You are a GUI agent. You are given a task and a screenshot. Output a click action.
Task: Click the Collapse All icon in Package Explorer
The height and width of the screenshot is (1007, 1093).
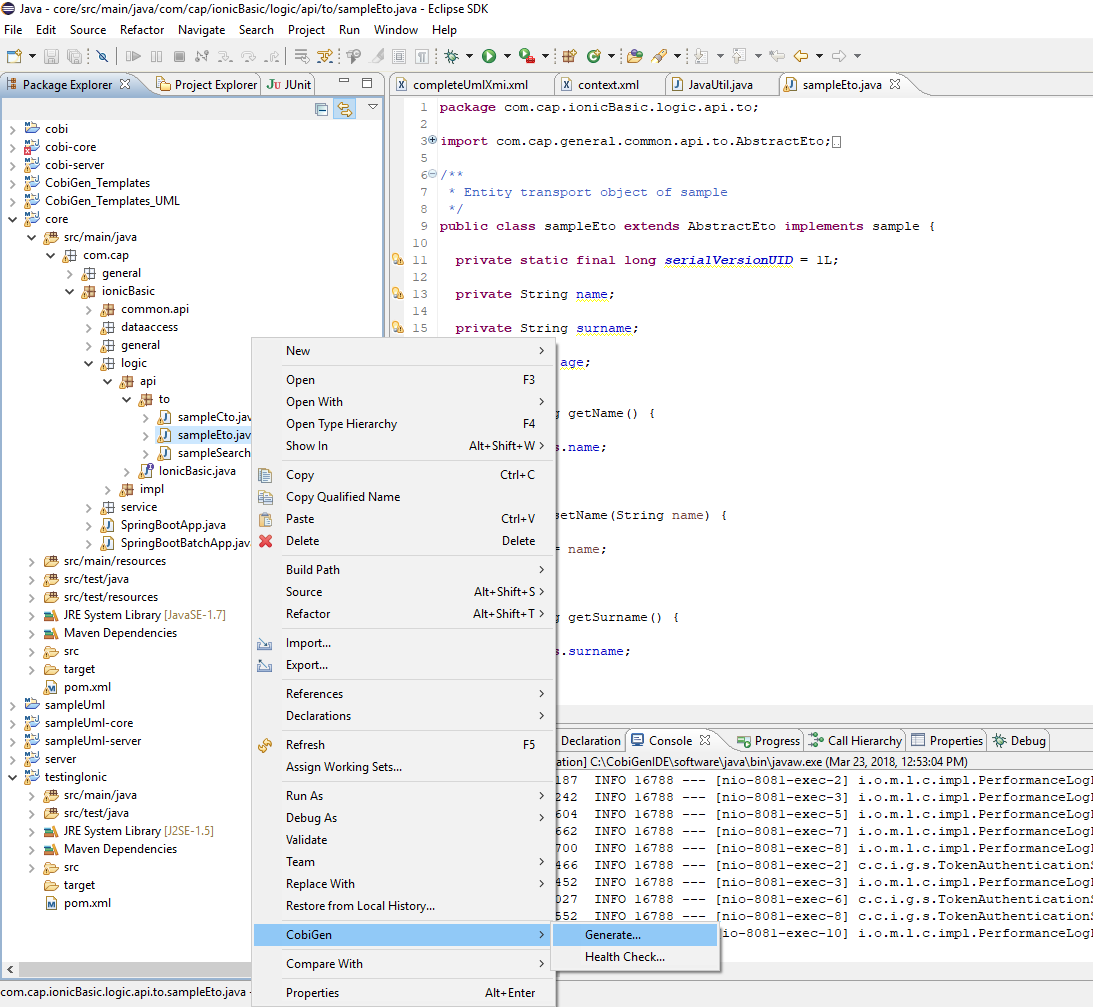[322, 109]
